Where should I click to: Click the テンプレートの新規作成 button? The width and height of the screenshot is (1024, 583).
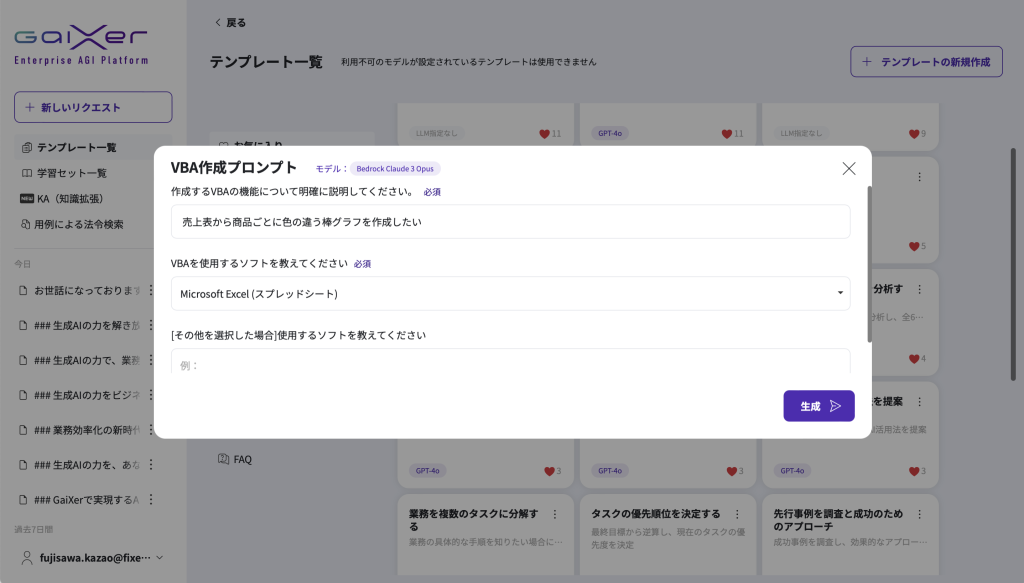pyautogui.click(x=925, y=62)
